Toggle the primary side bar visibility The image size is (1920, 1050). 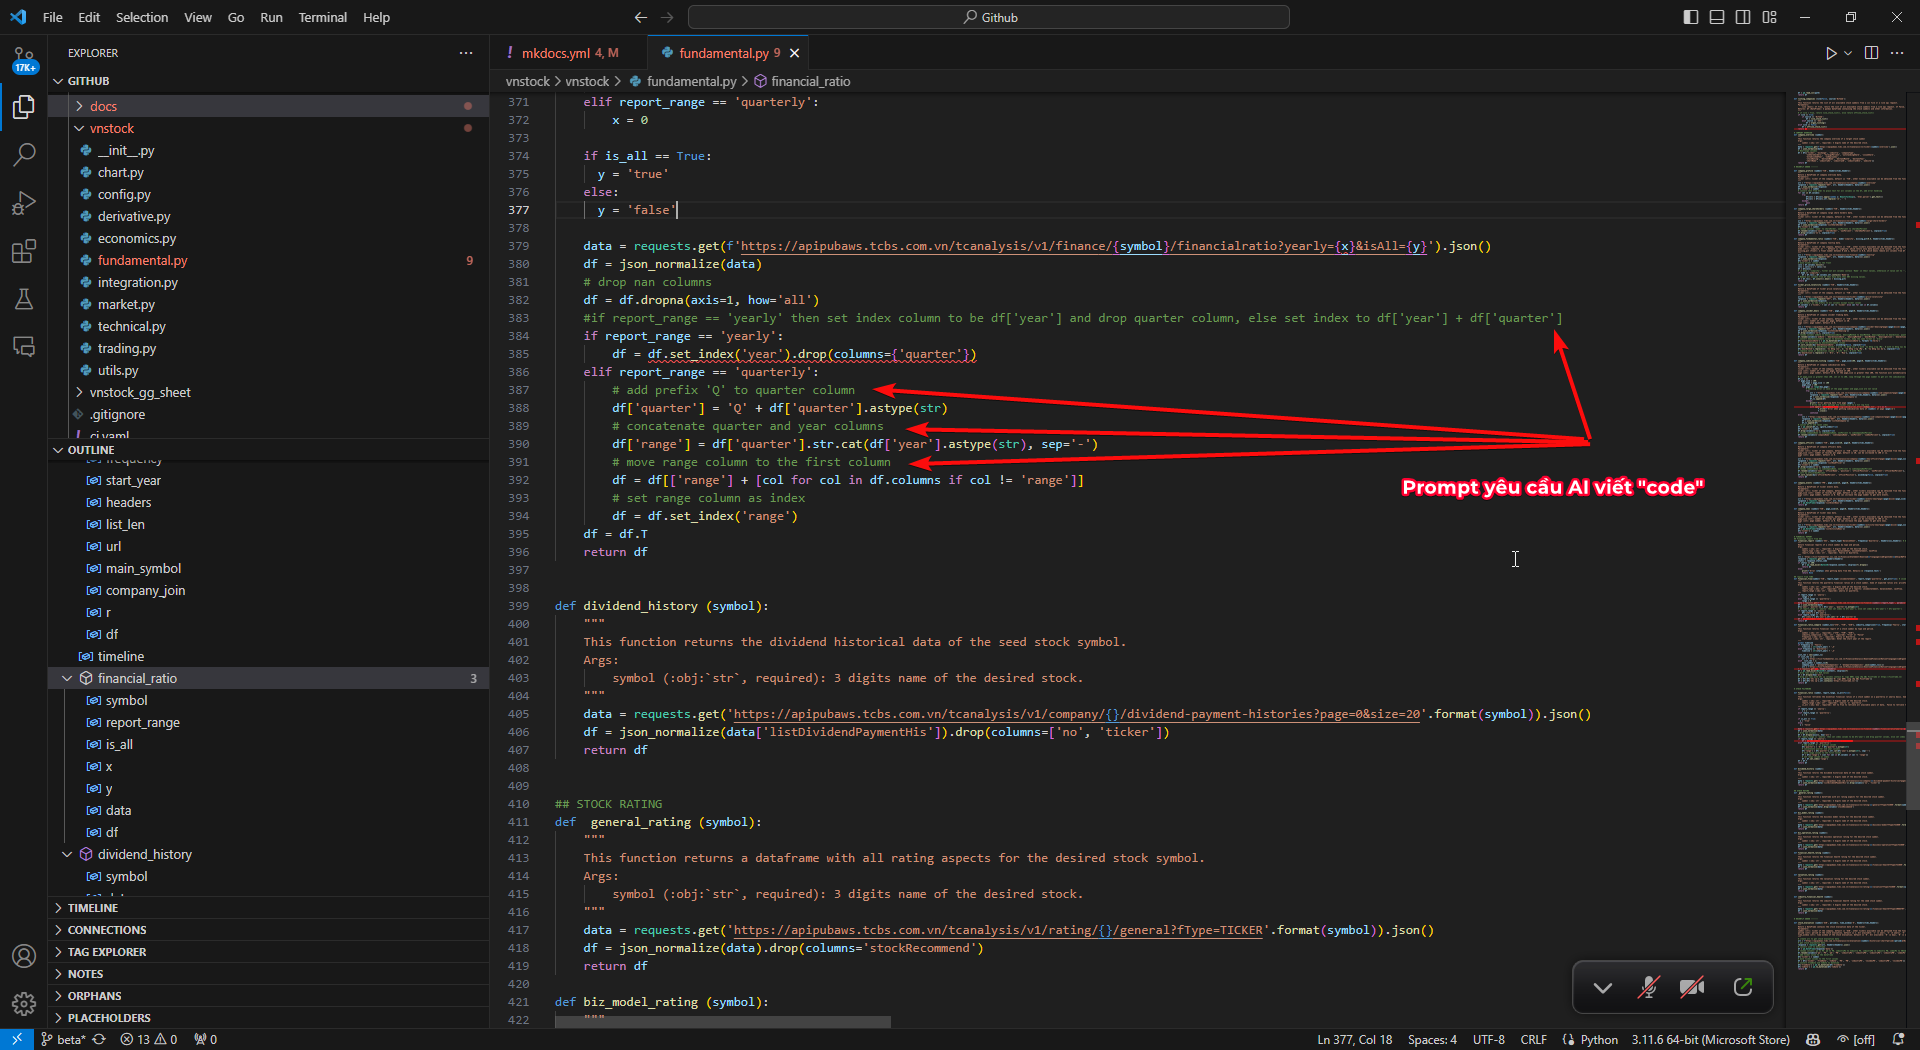point(1691,17)
